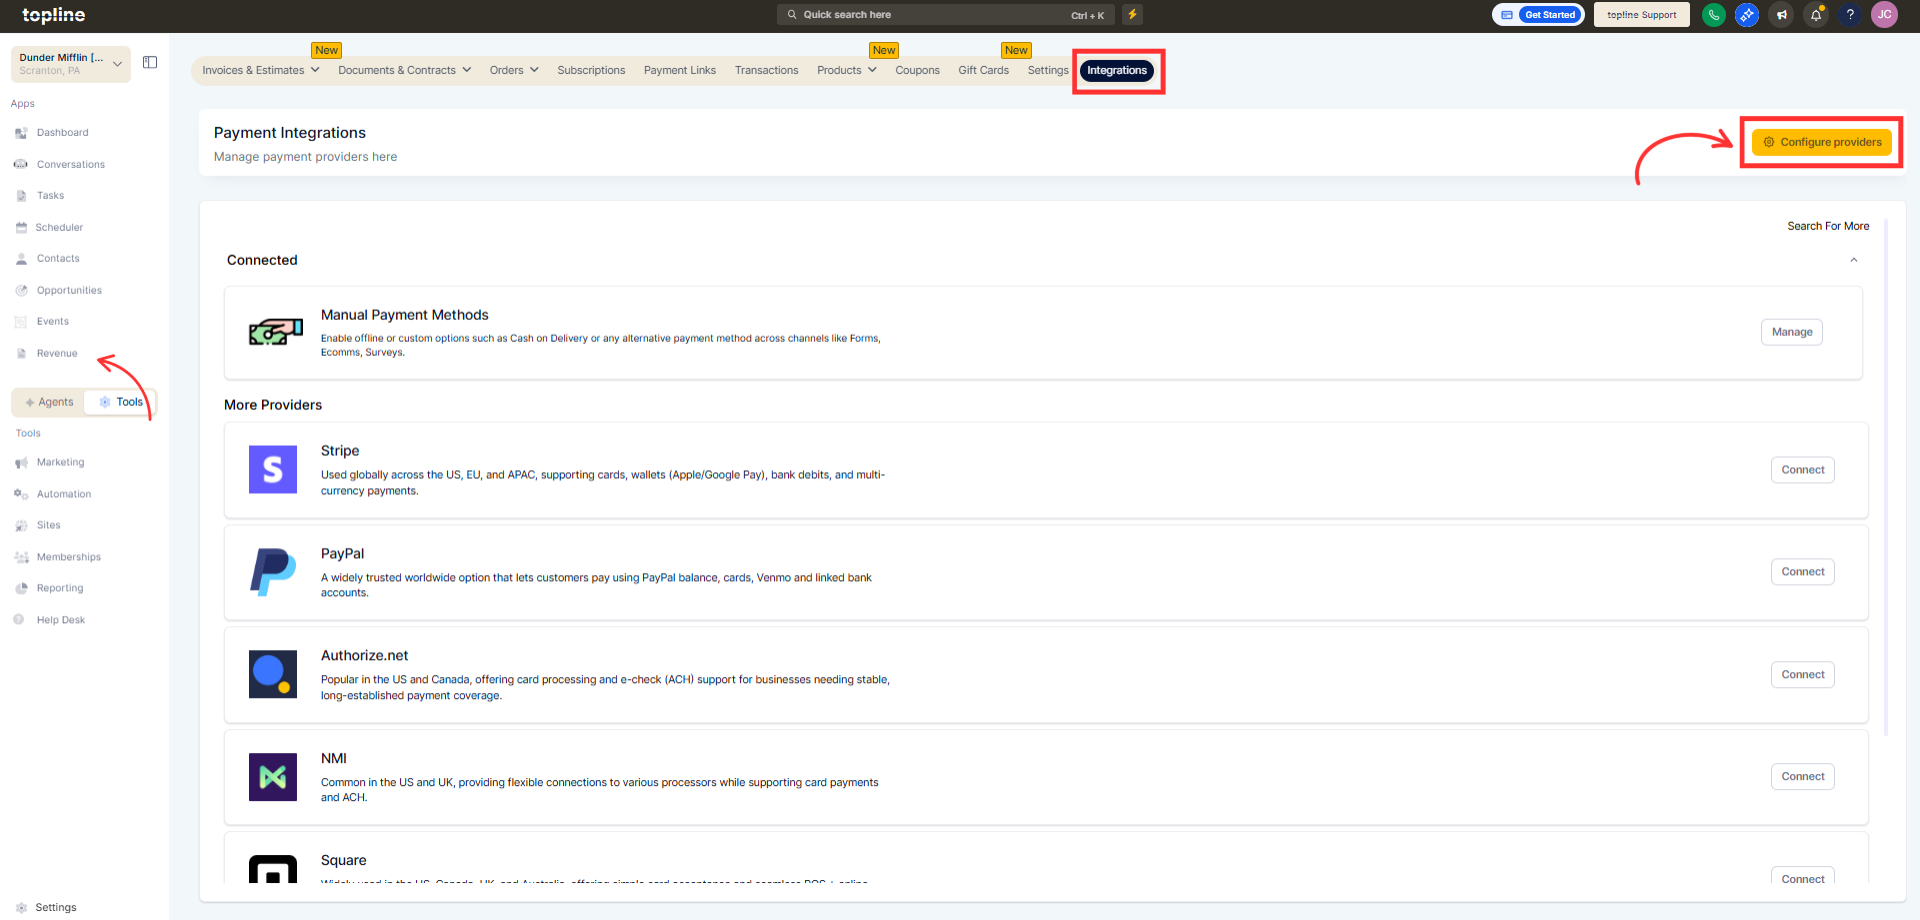The image size is (1920, 920).
Task: Click the Authorize.net logo
Action: click(273, 674)
